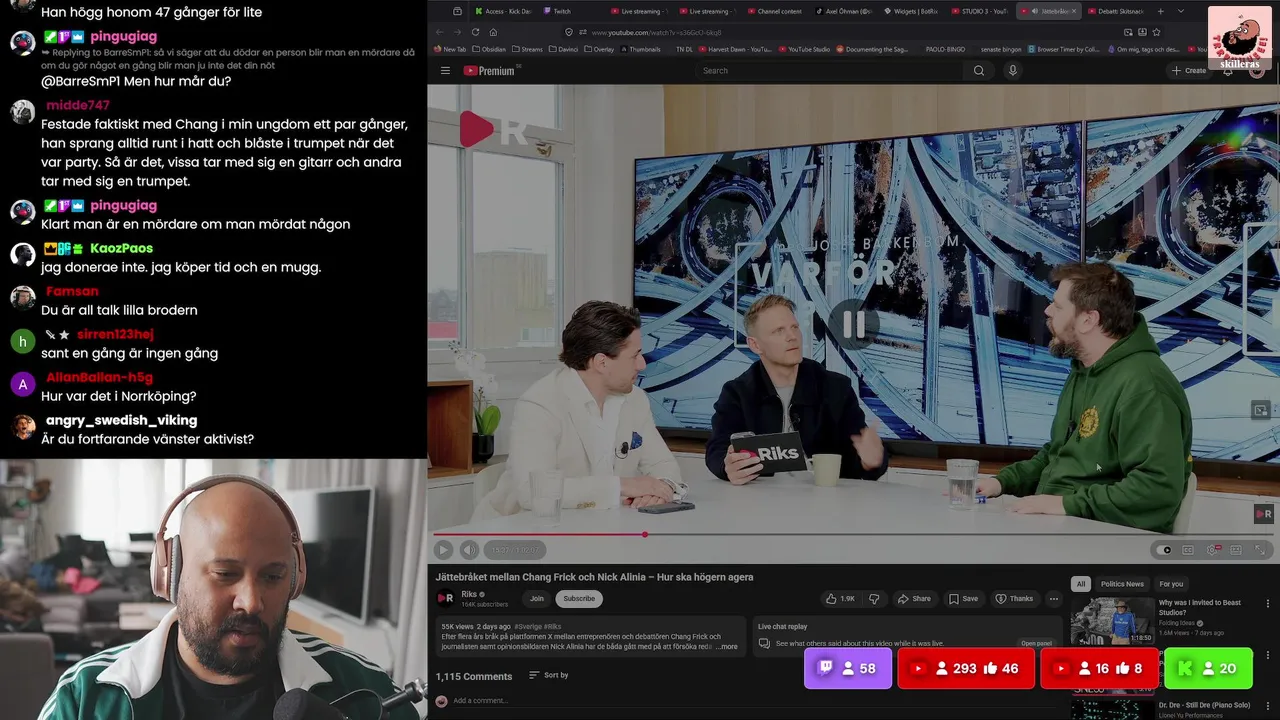Image resolution: width=1280 pixels, height=720 pixels.
Task: Switch to the STUDIO 3 YouTube tab
Action: (981, 11)
